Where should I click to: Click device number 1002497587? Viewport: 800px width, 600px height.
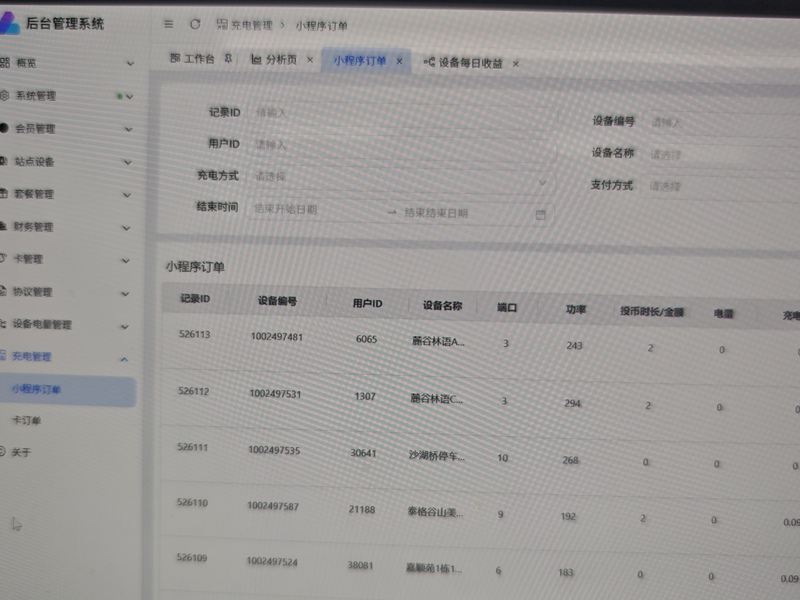273,506
